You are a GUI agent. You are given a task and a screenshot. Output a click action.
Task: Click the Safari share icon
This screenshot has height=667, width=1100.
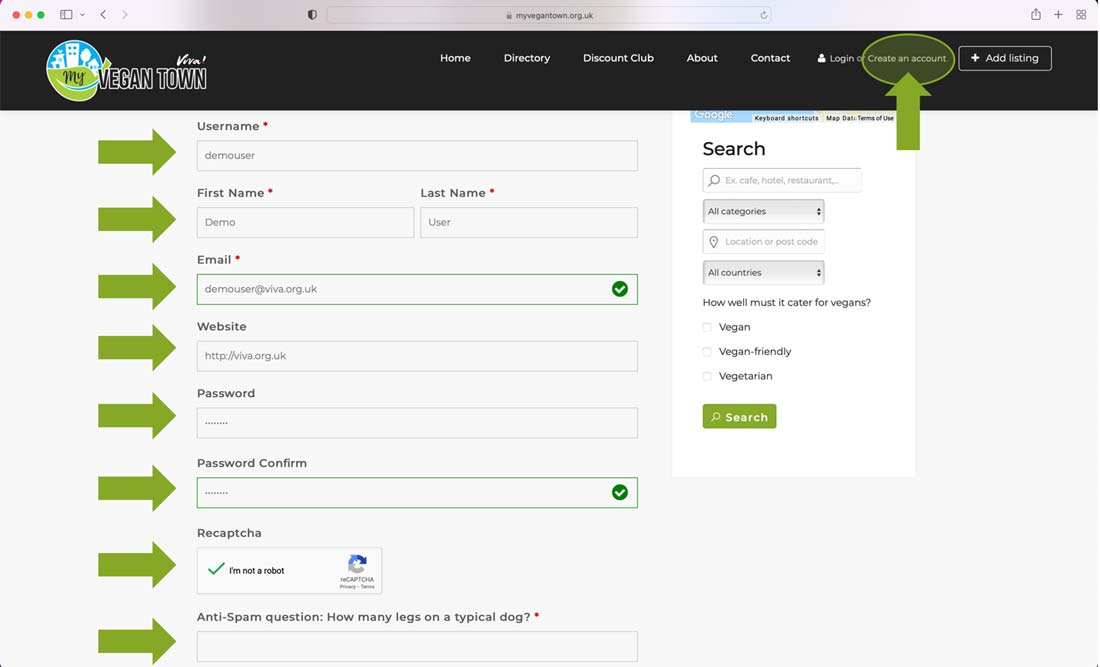1035,15
